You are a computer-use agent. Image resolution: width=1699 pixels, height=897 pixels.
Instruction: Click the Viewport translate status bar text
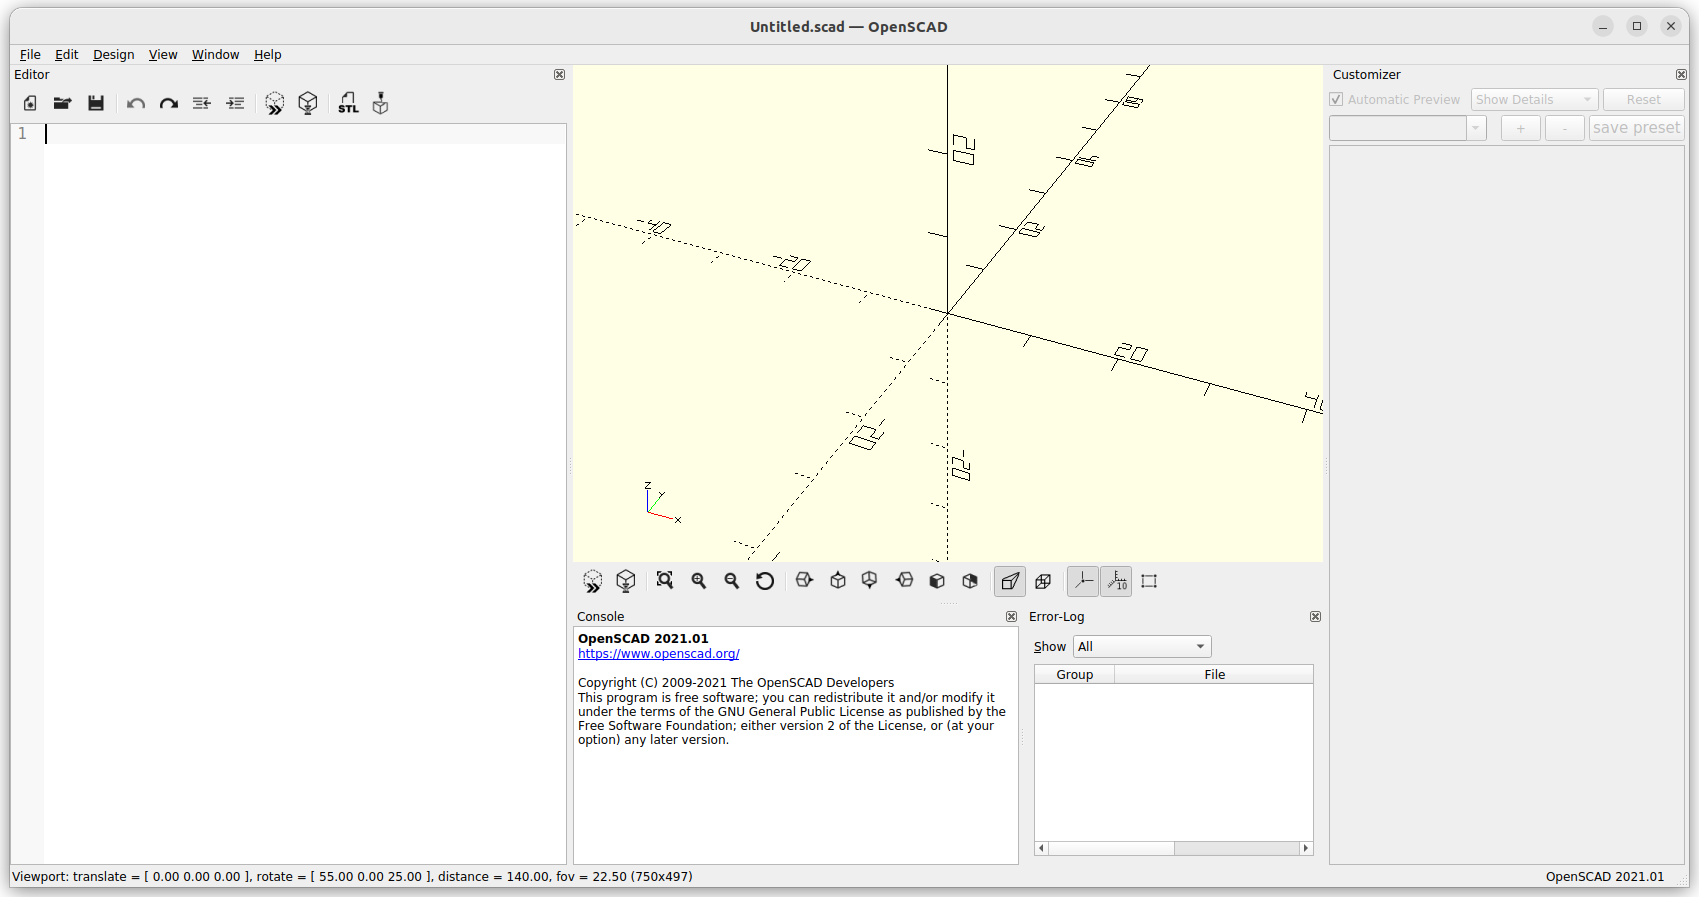tap(352, 877)
